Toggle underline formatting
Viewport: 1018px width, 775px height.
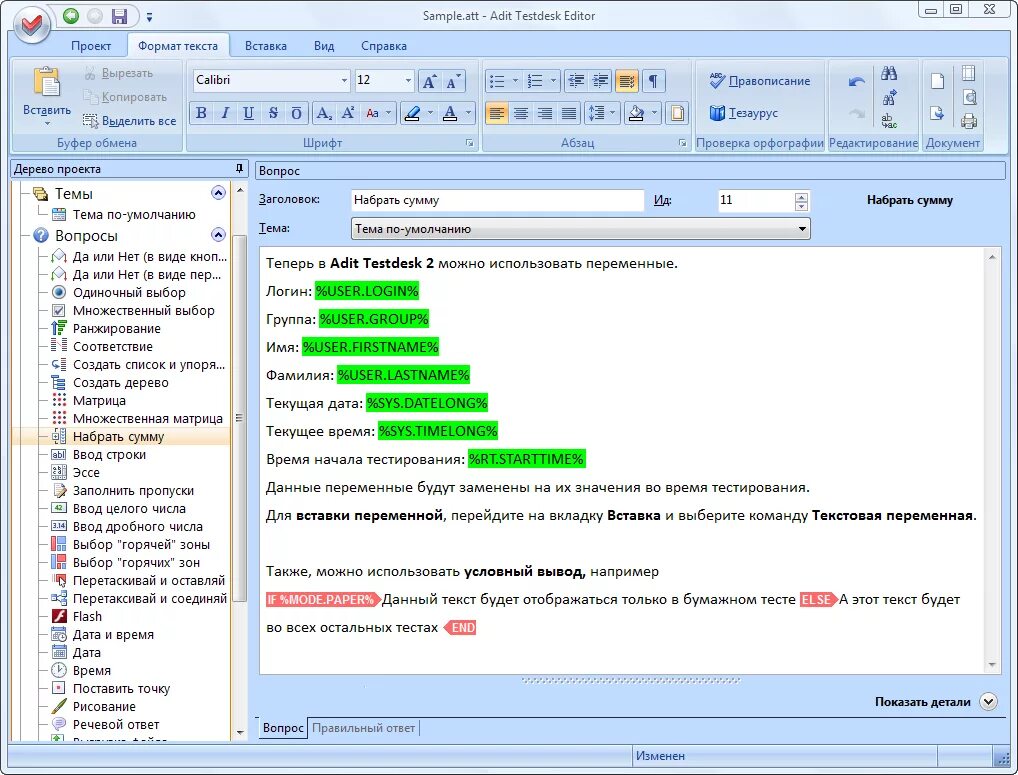click(x=248, y=114)
